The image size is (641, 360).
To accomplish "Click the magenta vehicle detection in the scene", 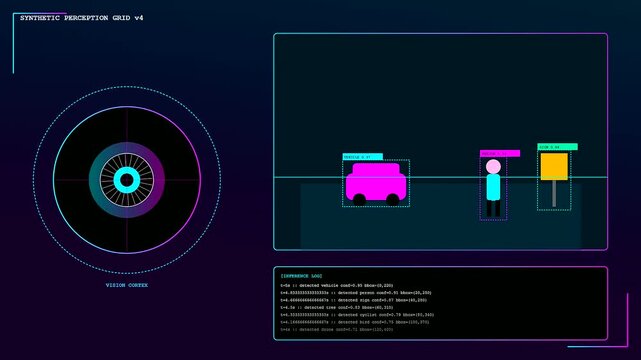I will click(x=376, y=184).
